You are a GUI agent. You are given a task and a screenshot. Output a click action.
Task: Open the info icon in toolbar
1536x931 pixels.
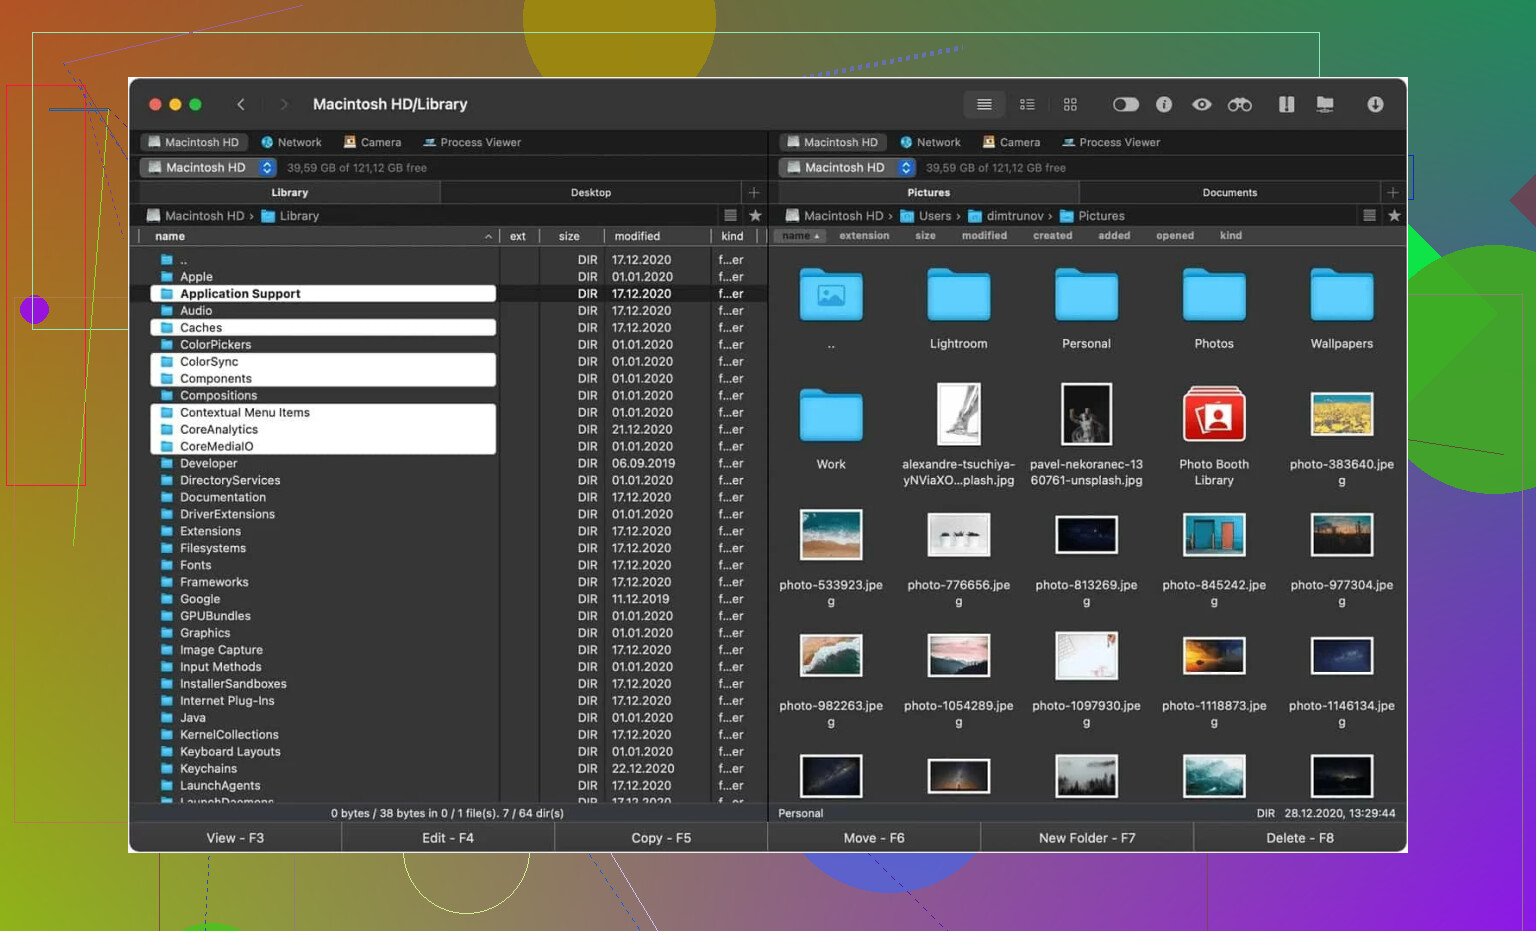(1164, 105)
